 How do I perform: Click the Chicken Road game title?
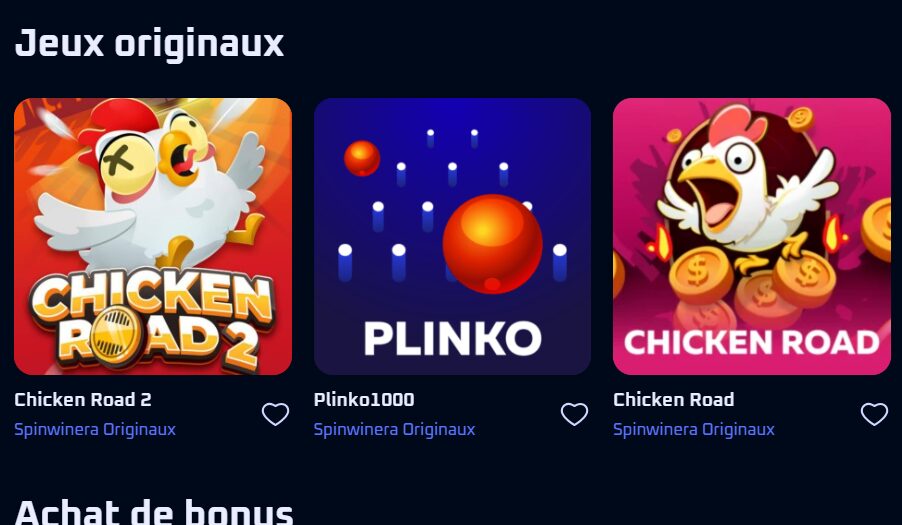(674, 400)
